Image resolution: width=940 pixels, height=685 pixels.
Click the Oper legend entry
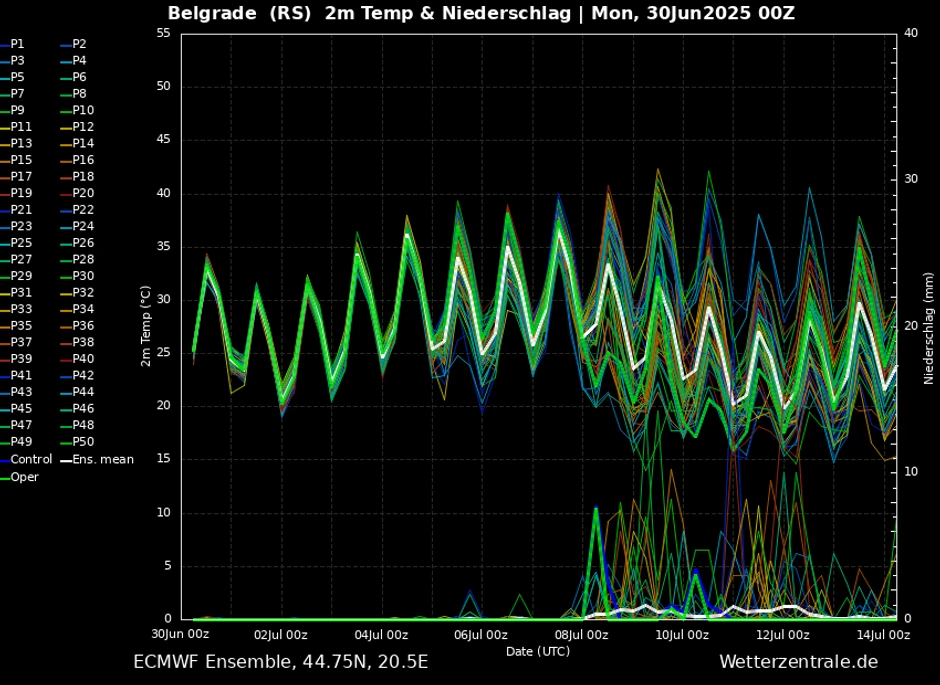(x=25, y=477)
